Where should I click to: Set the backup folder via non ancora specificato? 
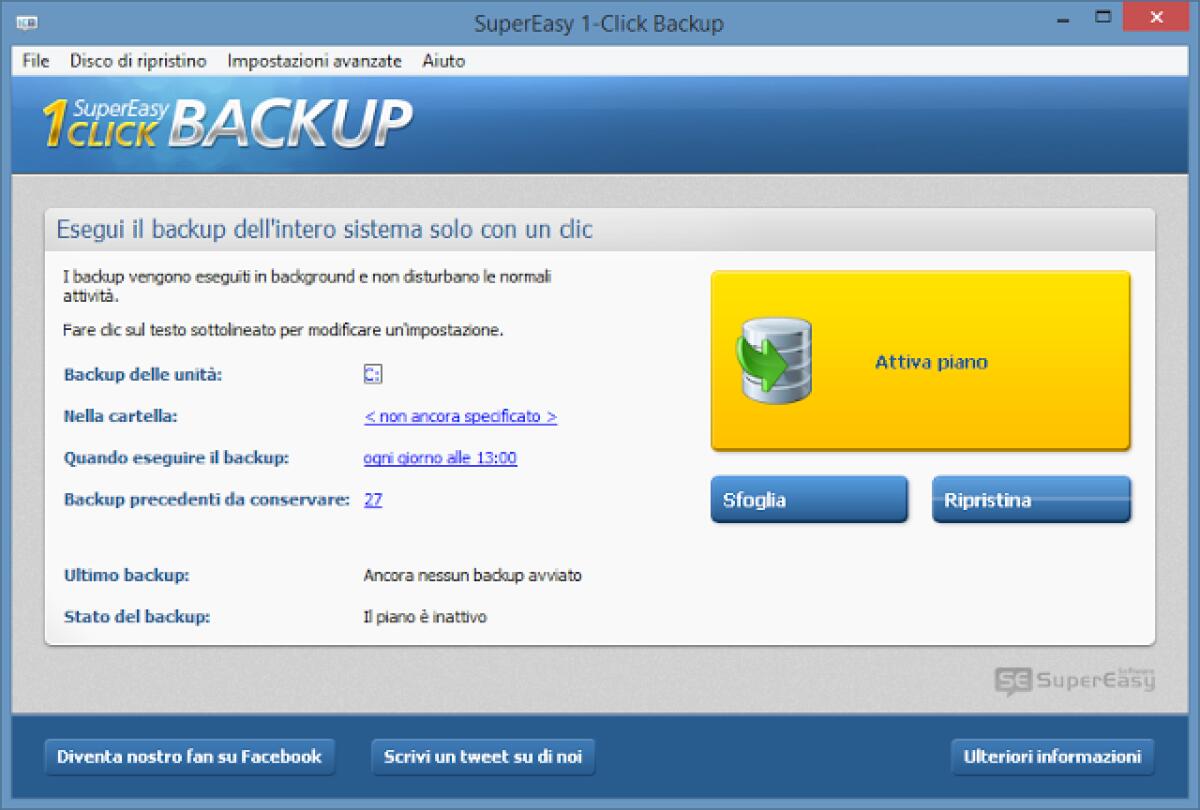pyautogui.click(x=459, y=416)
